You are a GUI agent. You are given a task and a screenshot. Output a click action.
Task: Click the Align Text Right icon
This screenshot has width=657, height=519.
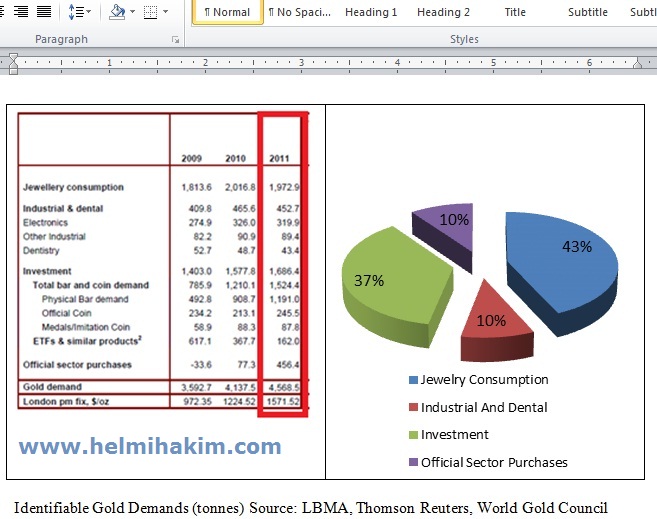click(x=21, y=11)
